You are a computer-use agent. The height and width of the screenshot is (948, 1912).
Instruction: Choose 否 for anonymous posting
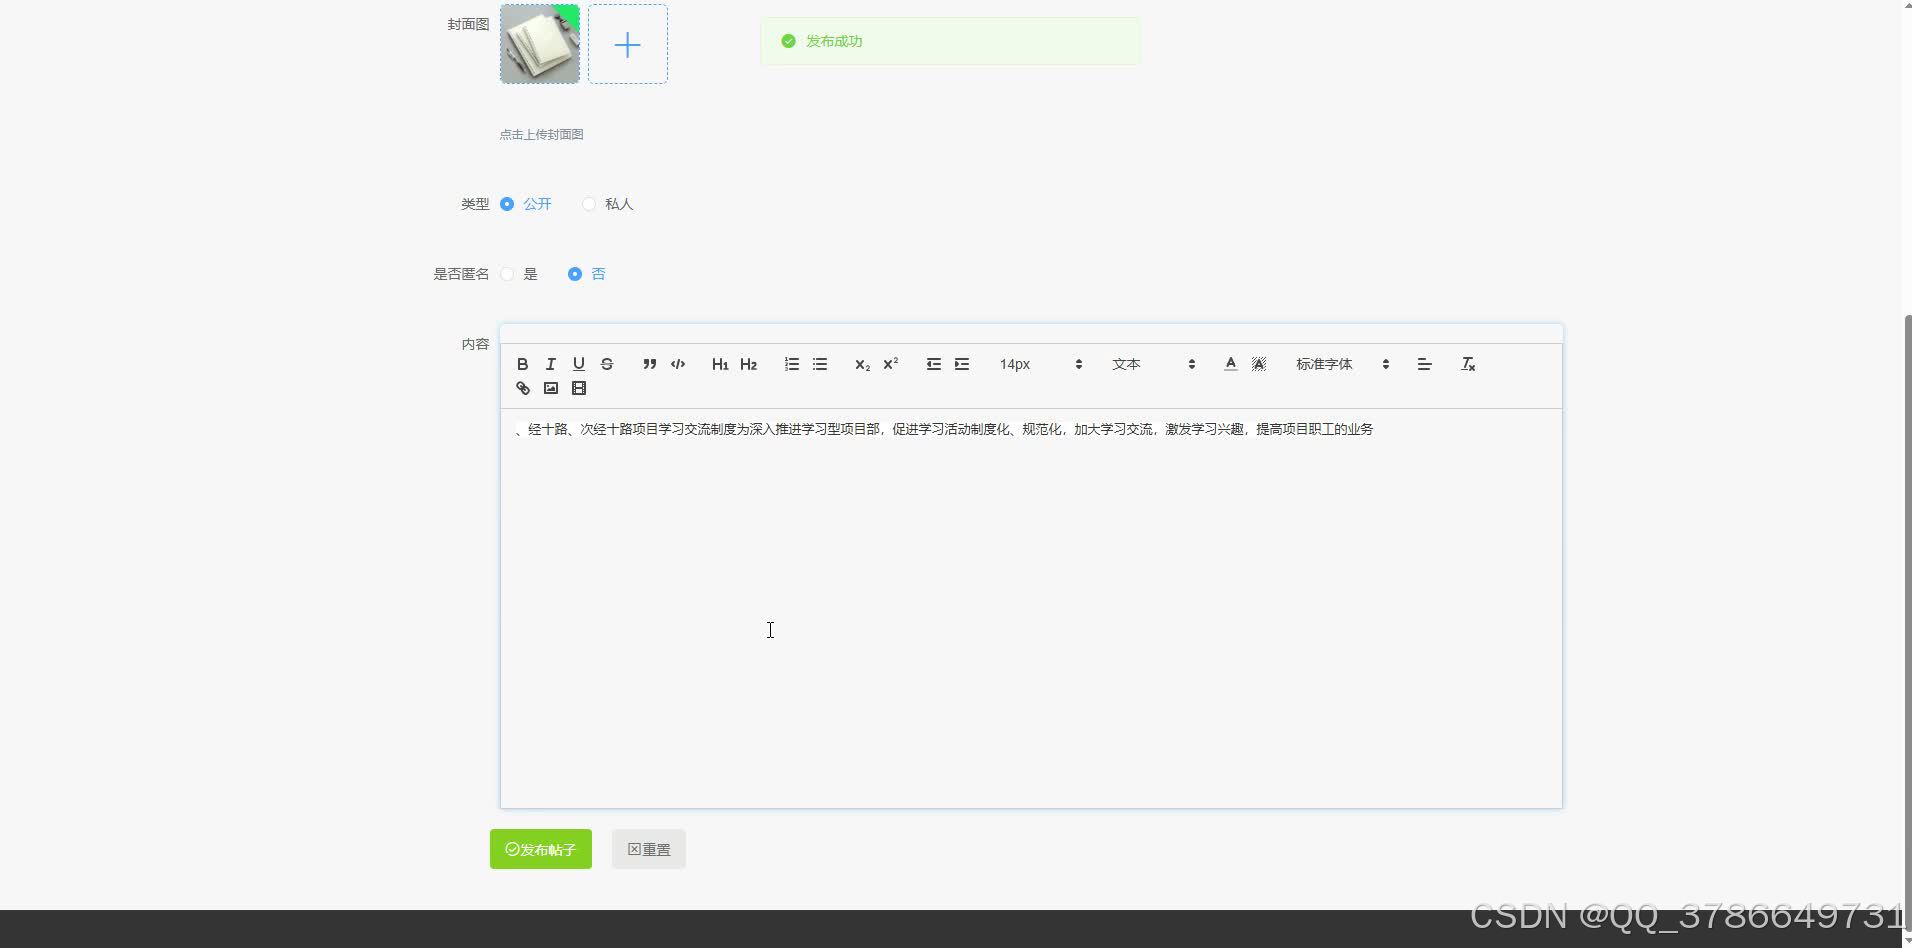(586, 274)
